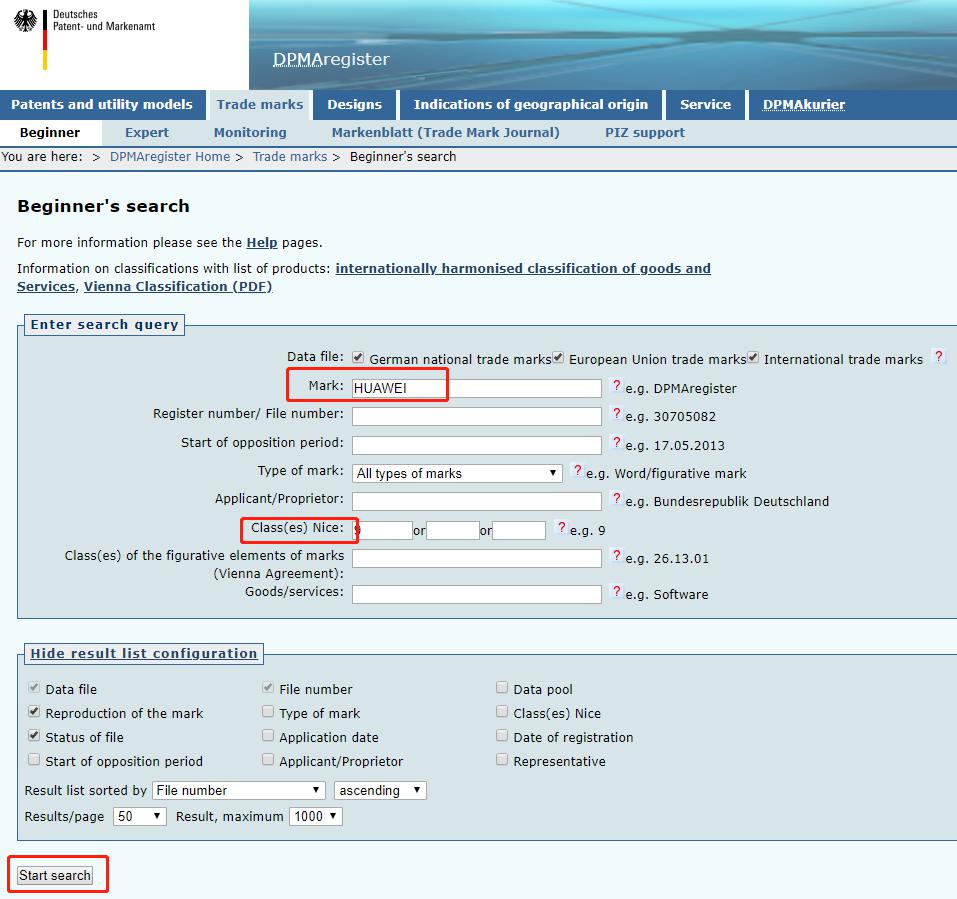Toggle International trade marks checkbox
This screenshot has height=899, width=957.
(x=753, y=358)
